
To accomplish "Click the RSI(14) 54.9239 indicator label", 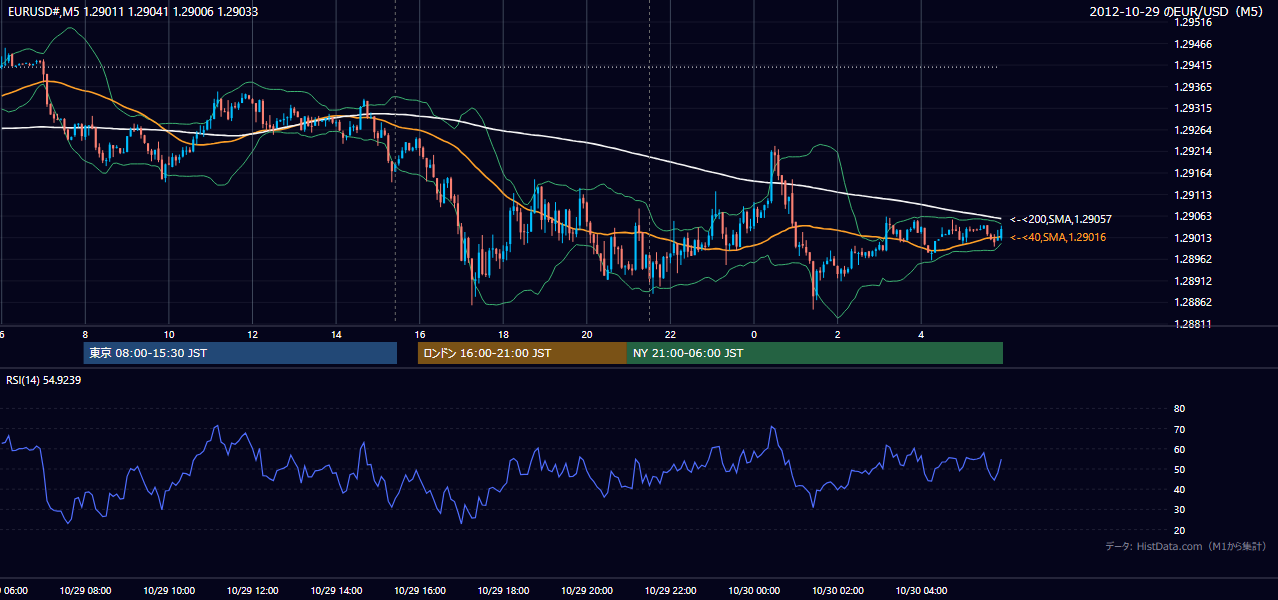I will 44,380.
